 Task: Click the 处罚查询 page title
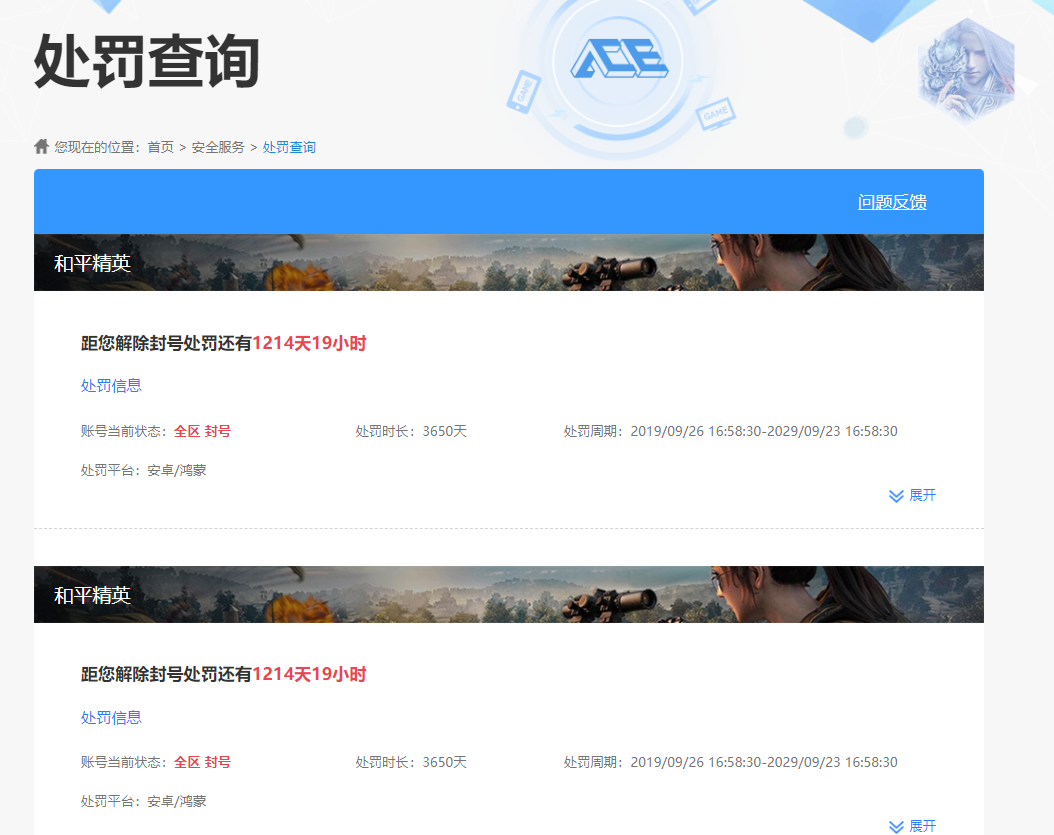click(147, 62)
